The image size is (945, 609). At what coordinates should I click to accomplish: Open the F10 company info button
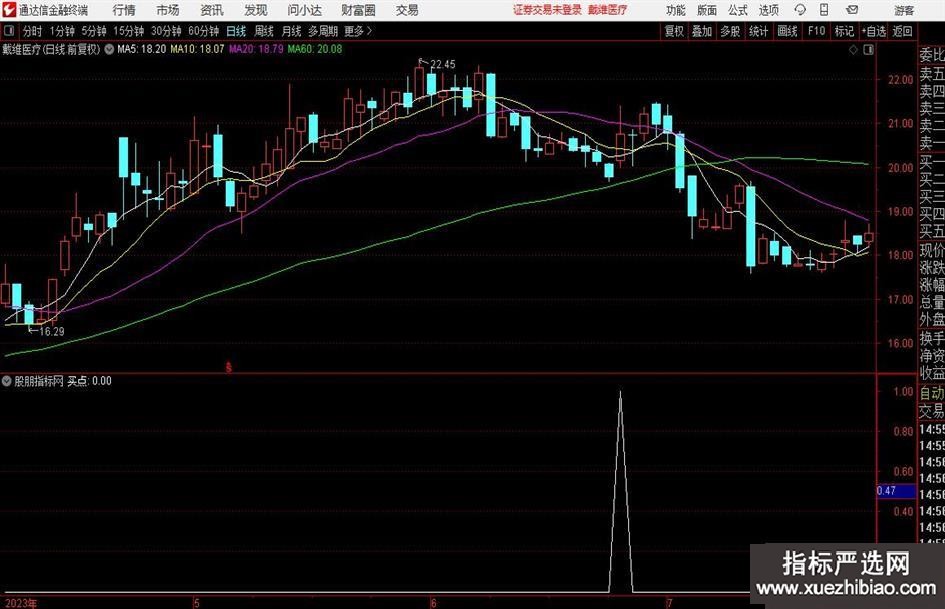[817, 31]
